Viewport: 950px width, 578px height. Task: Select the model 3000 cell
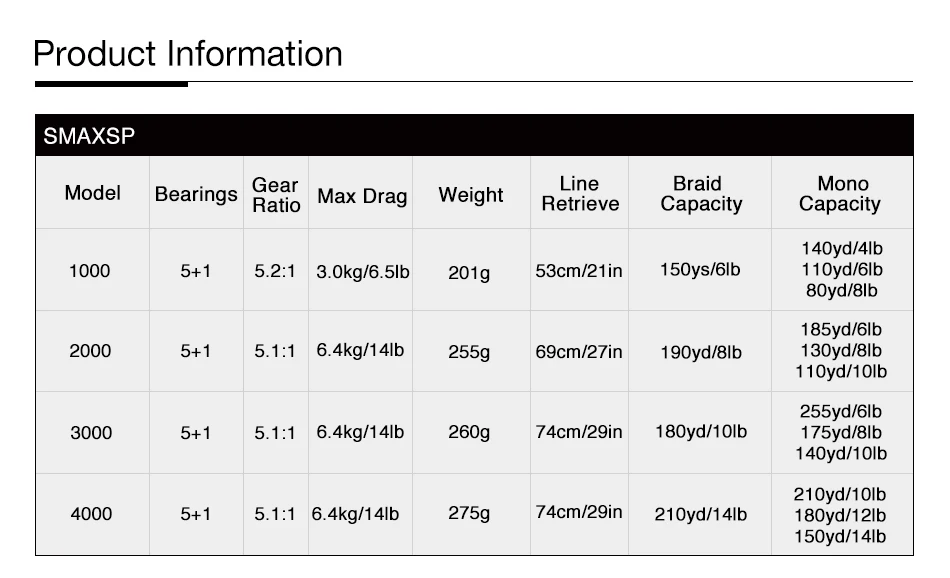[x=93, y=433]
